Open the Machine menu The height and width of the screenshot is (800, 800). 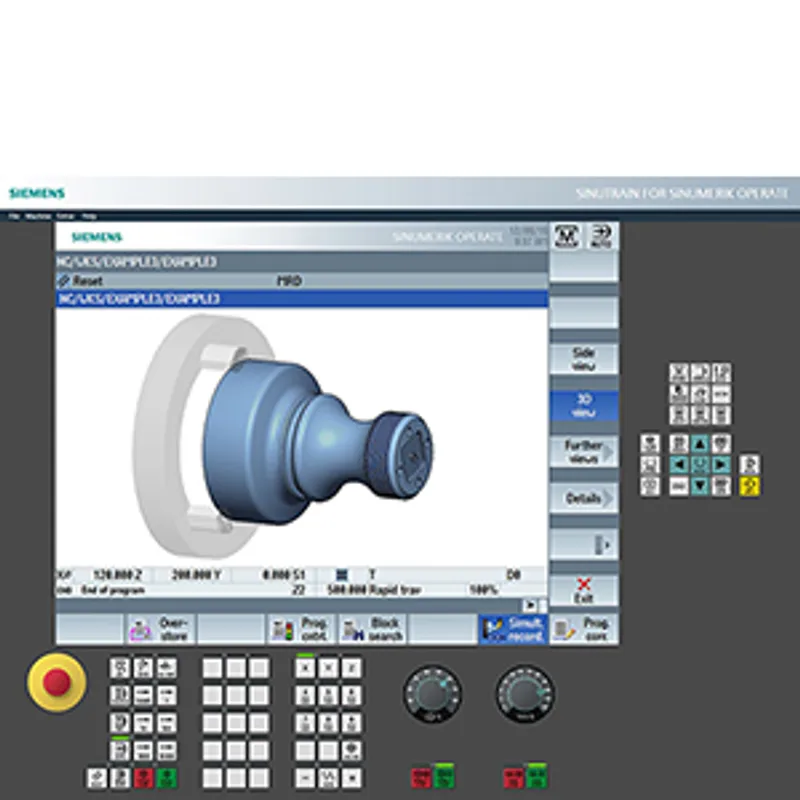38,216
